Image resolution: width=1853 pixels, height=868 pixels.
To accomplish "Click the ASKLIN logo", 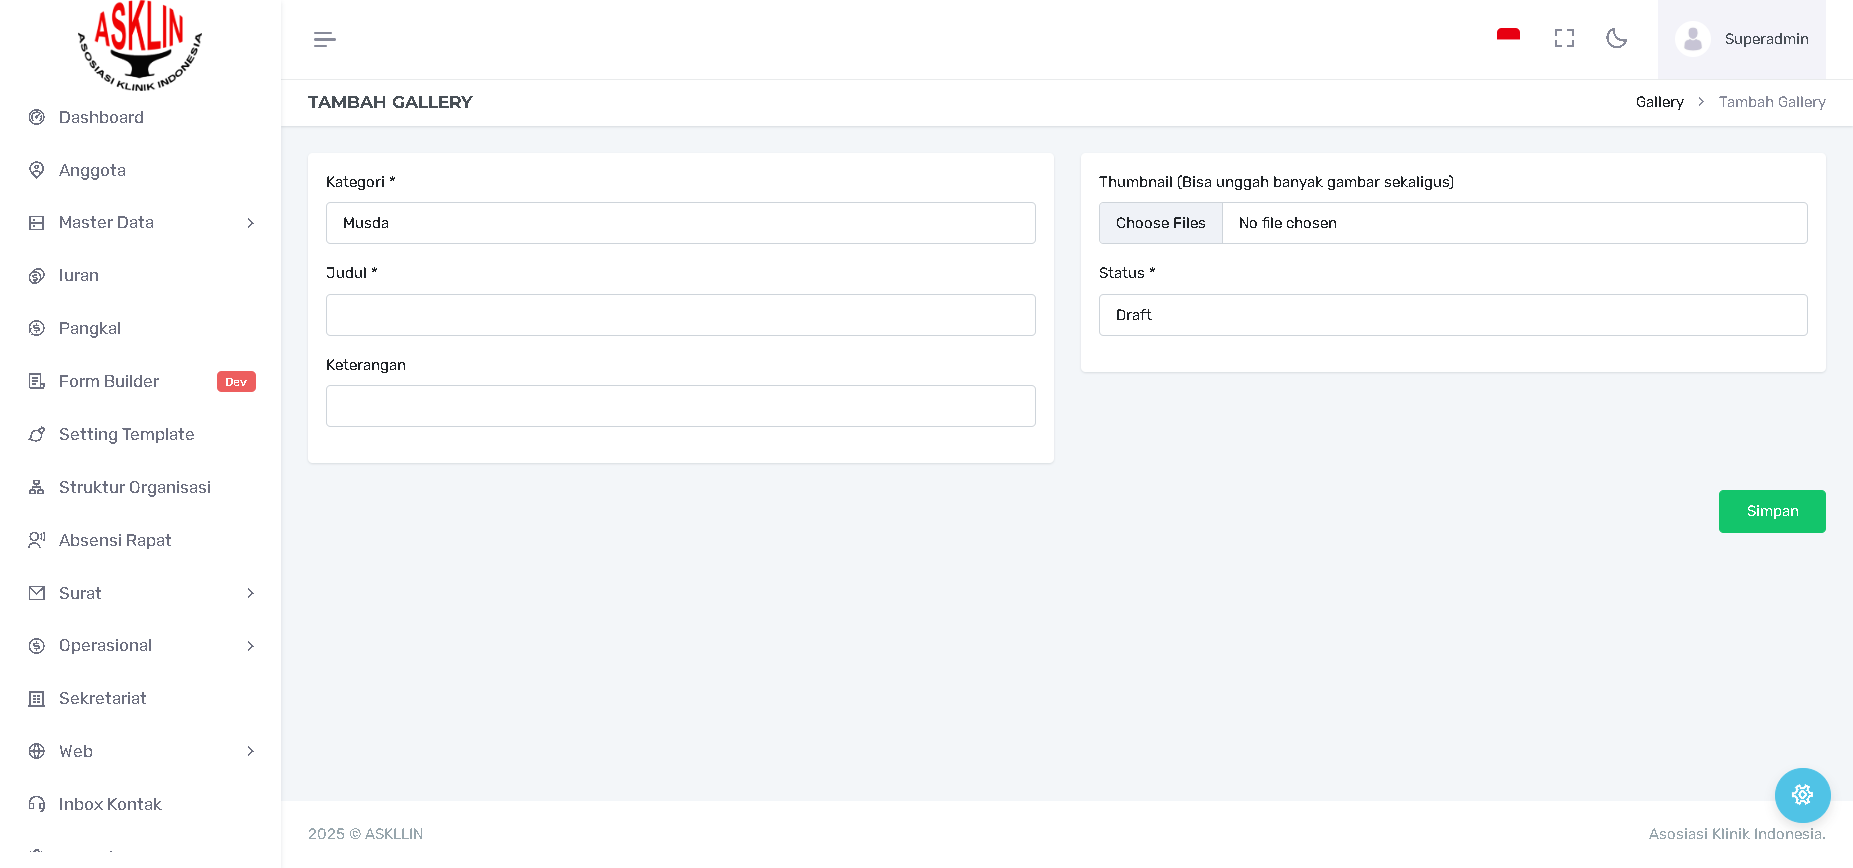I will tap(140, 46).
